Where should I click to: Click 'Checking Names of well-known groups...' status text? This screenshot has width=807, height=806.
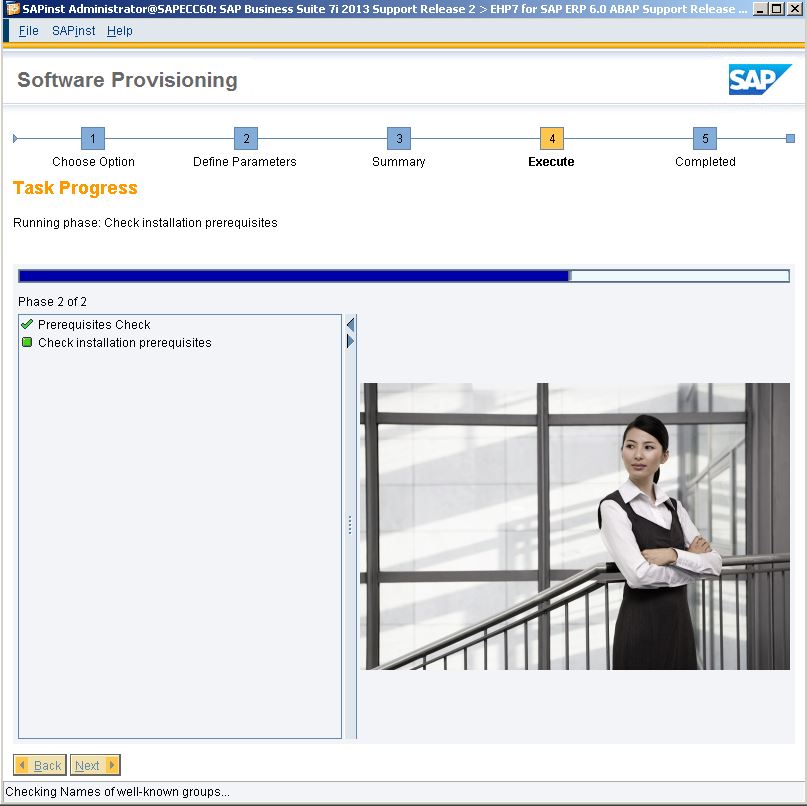pyautogui.click(x=117, y=792)
